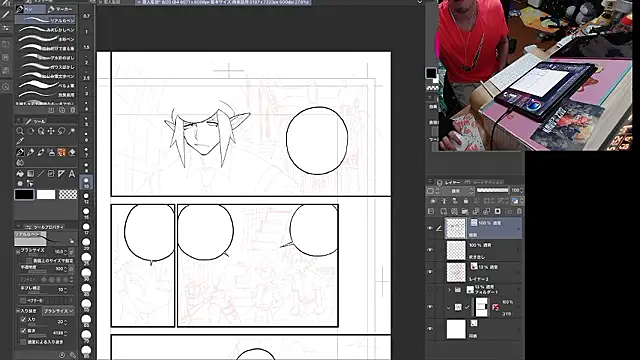This screenshot has height=360, width=640.
Task: Choose the ガウスぼかし brush
Action: [46, 67]
